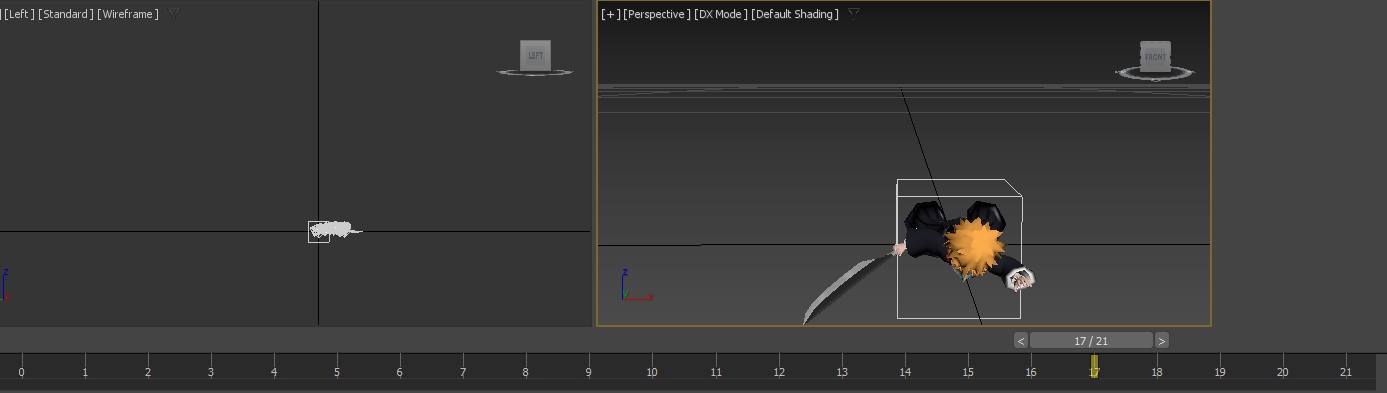Open the [Left] viewport point-of-view menu
The width and height of the screenshot is (1387, 393).
click(x=19, y=14)
